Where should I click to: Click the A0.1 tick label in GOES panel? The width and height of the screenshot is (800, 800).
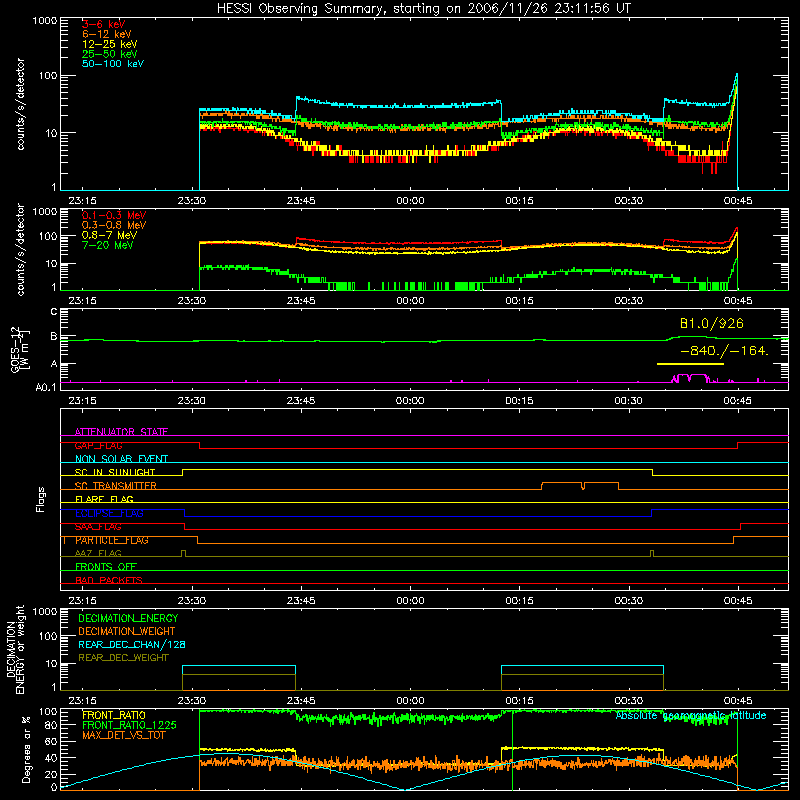tap(46, 387)
